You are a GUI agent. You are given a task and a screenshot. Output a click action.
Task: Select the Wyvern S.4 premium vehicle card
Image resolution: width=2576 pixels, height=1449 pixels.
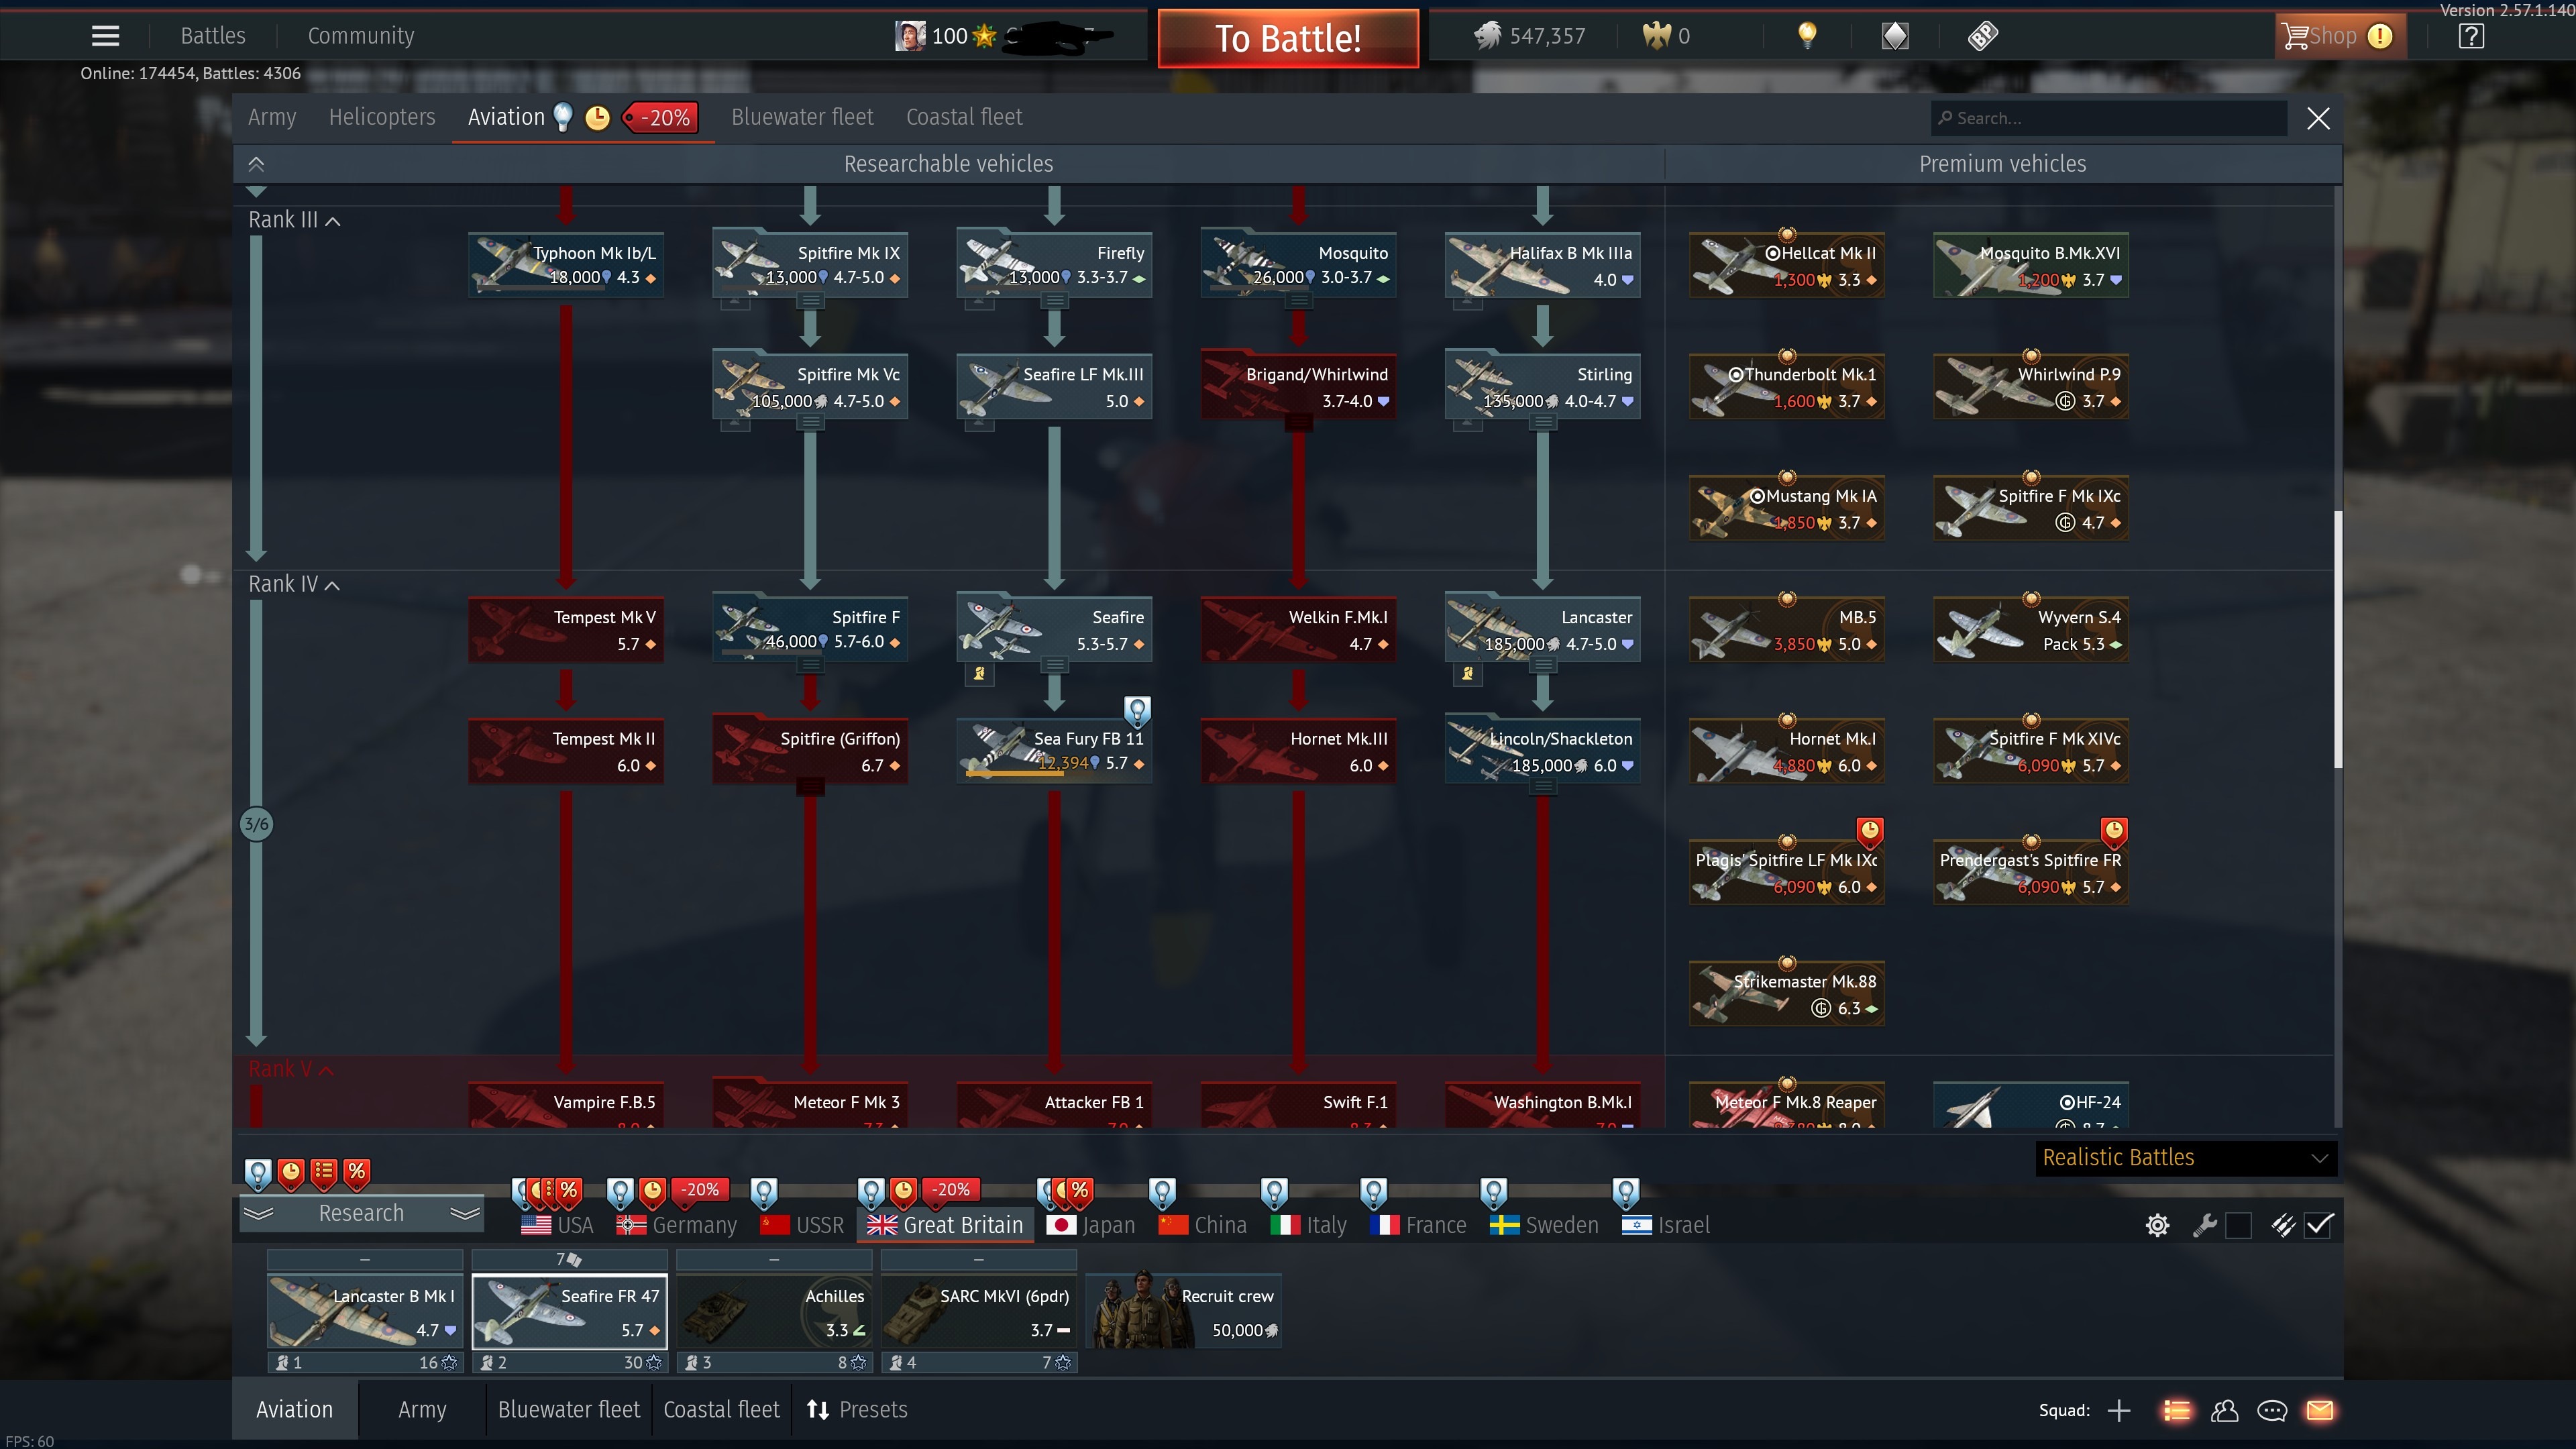point(2030,629)
